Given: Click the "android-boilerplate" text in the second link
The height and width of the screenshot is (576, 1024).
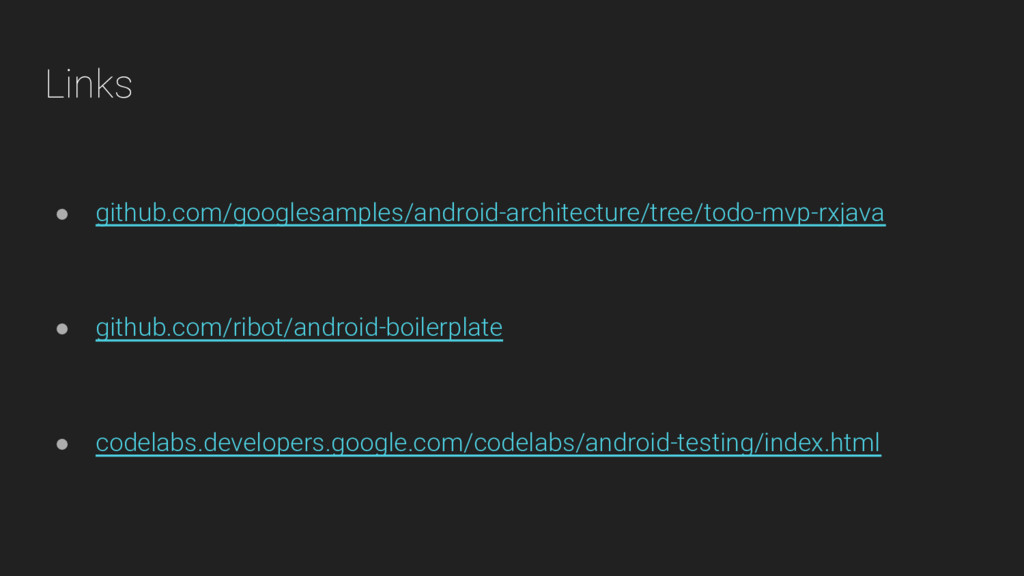Looking at the screenshot, I should coord(398,327).
